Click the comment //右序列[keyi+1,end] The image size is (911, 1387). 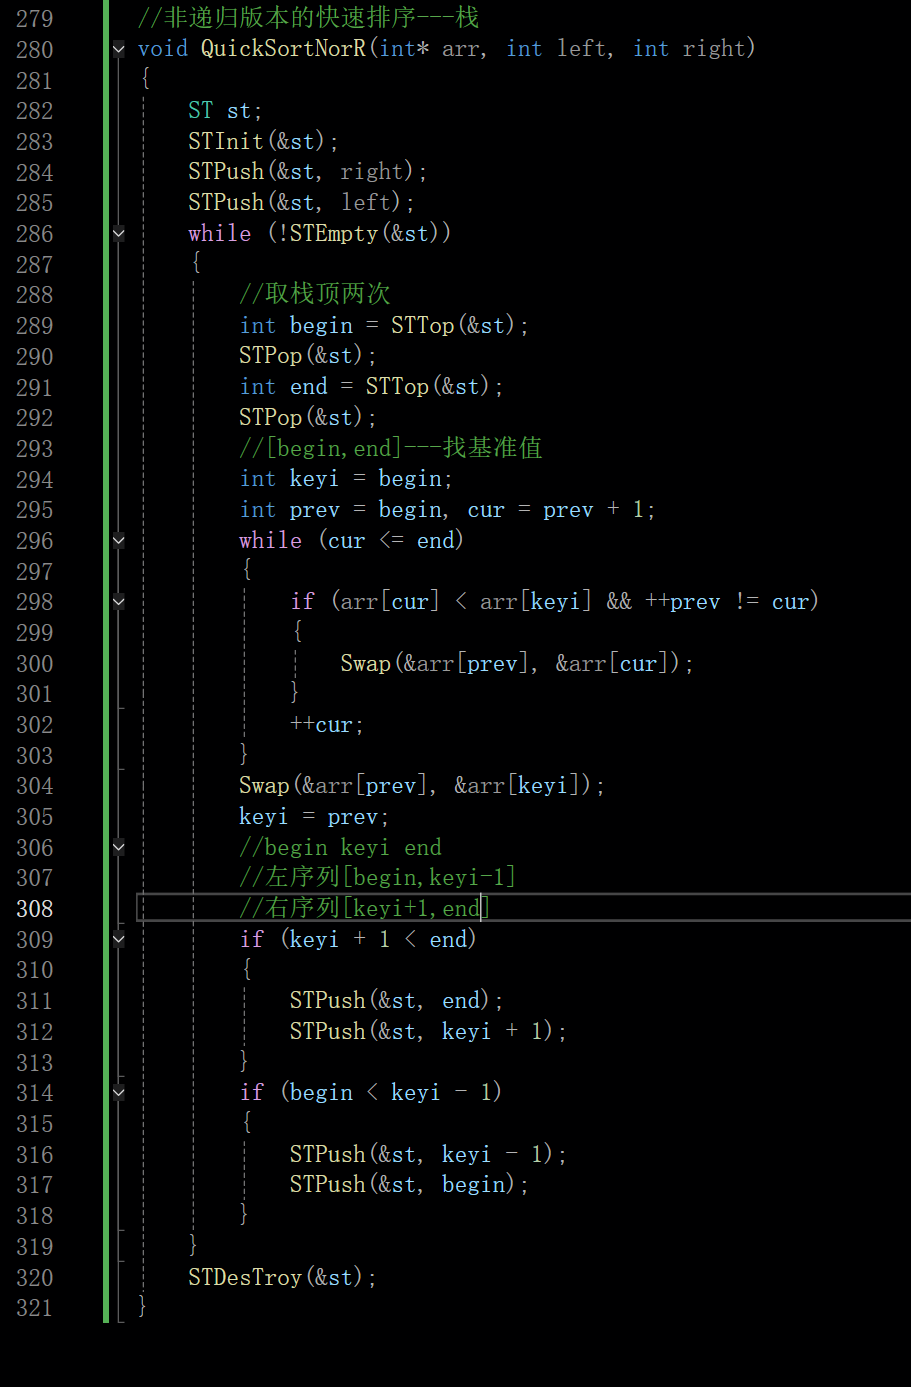click(x=365, y=908)
